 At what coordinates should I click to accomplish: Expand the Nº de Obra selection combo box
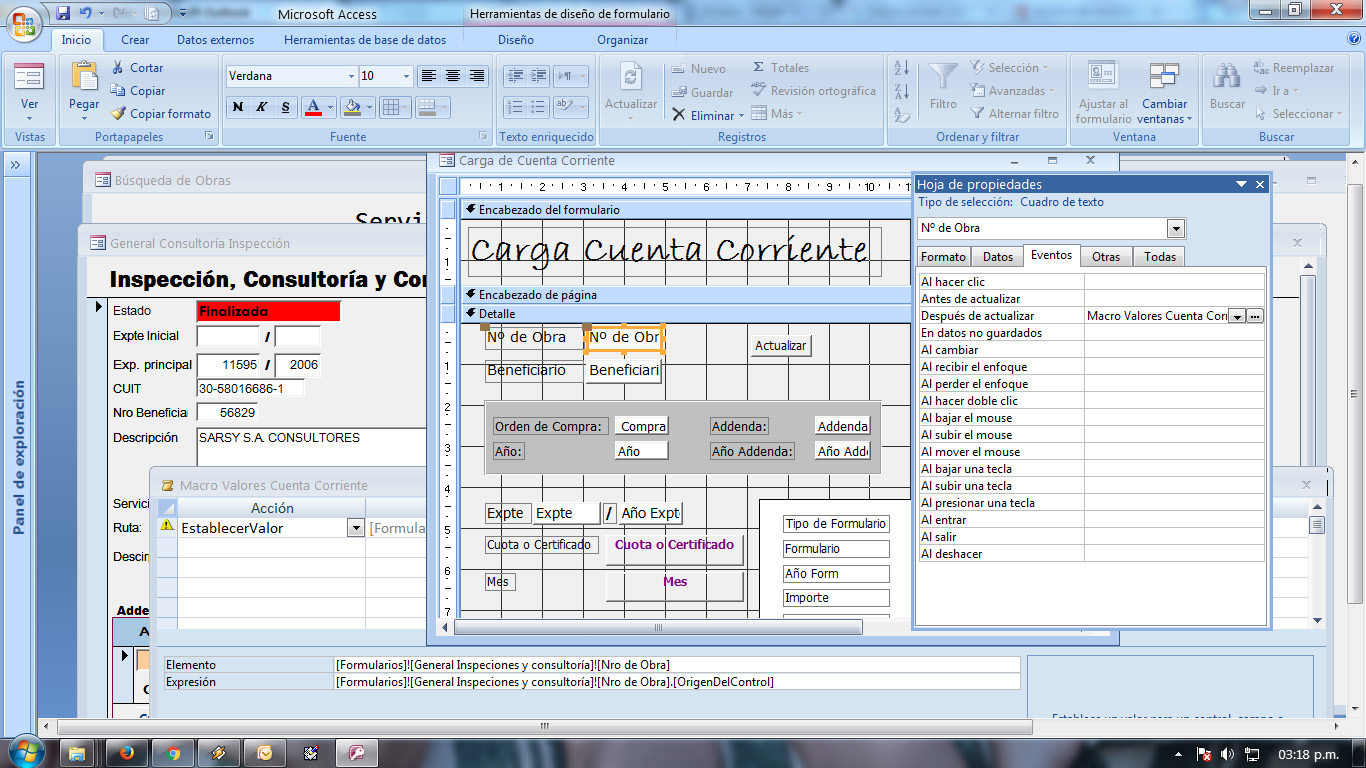[x=1176, y=228]
